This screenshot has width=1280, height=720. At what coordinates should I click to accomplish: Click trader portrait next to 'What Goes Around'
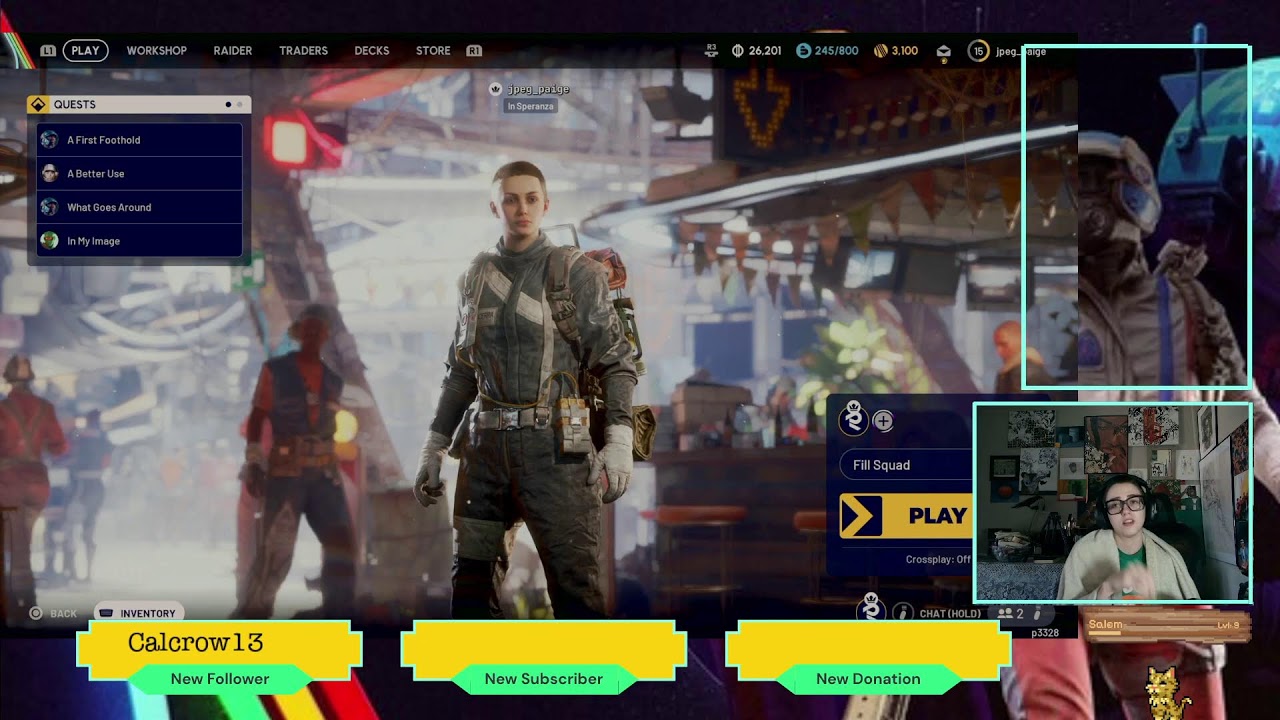(49, 207)
